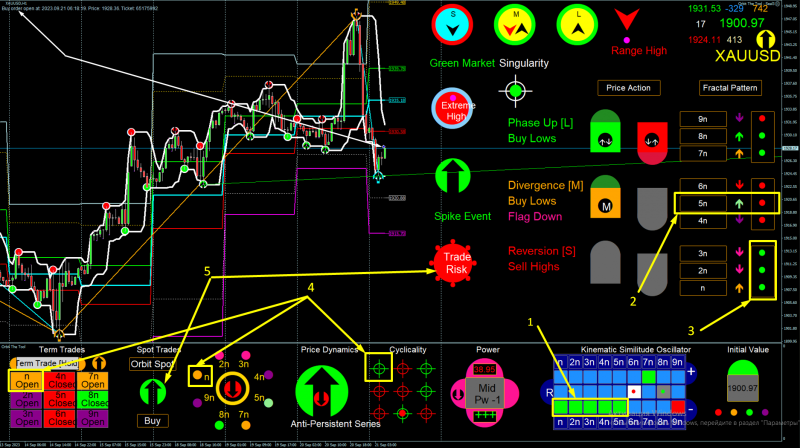Click the large green Price Dynamics arrow

322,392
